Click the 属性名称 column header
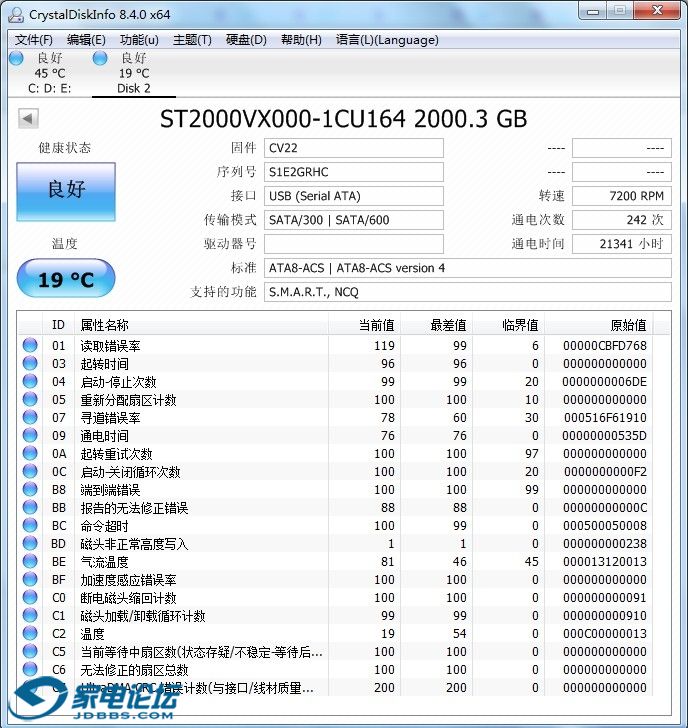This screenshot has width=688, height=728. pos(201,325)
